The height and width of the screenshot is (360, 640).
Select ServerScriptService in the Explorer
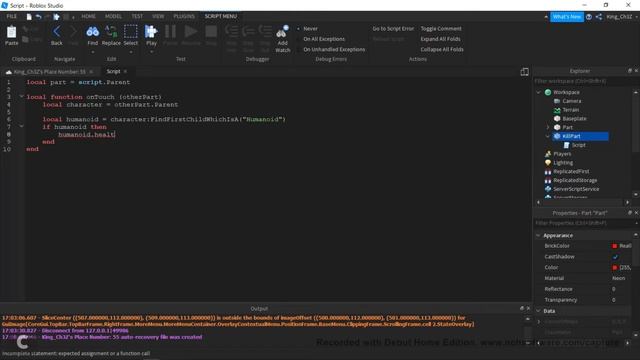pos(576,189)
